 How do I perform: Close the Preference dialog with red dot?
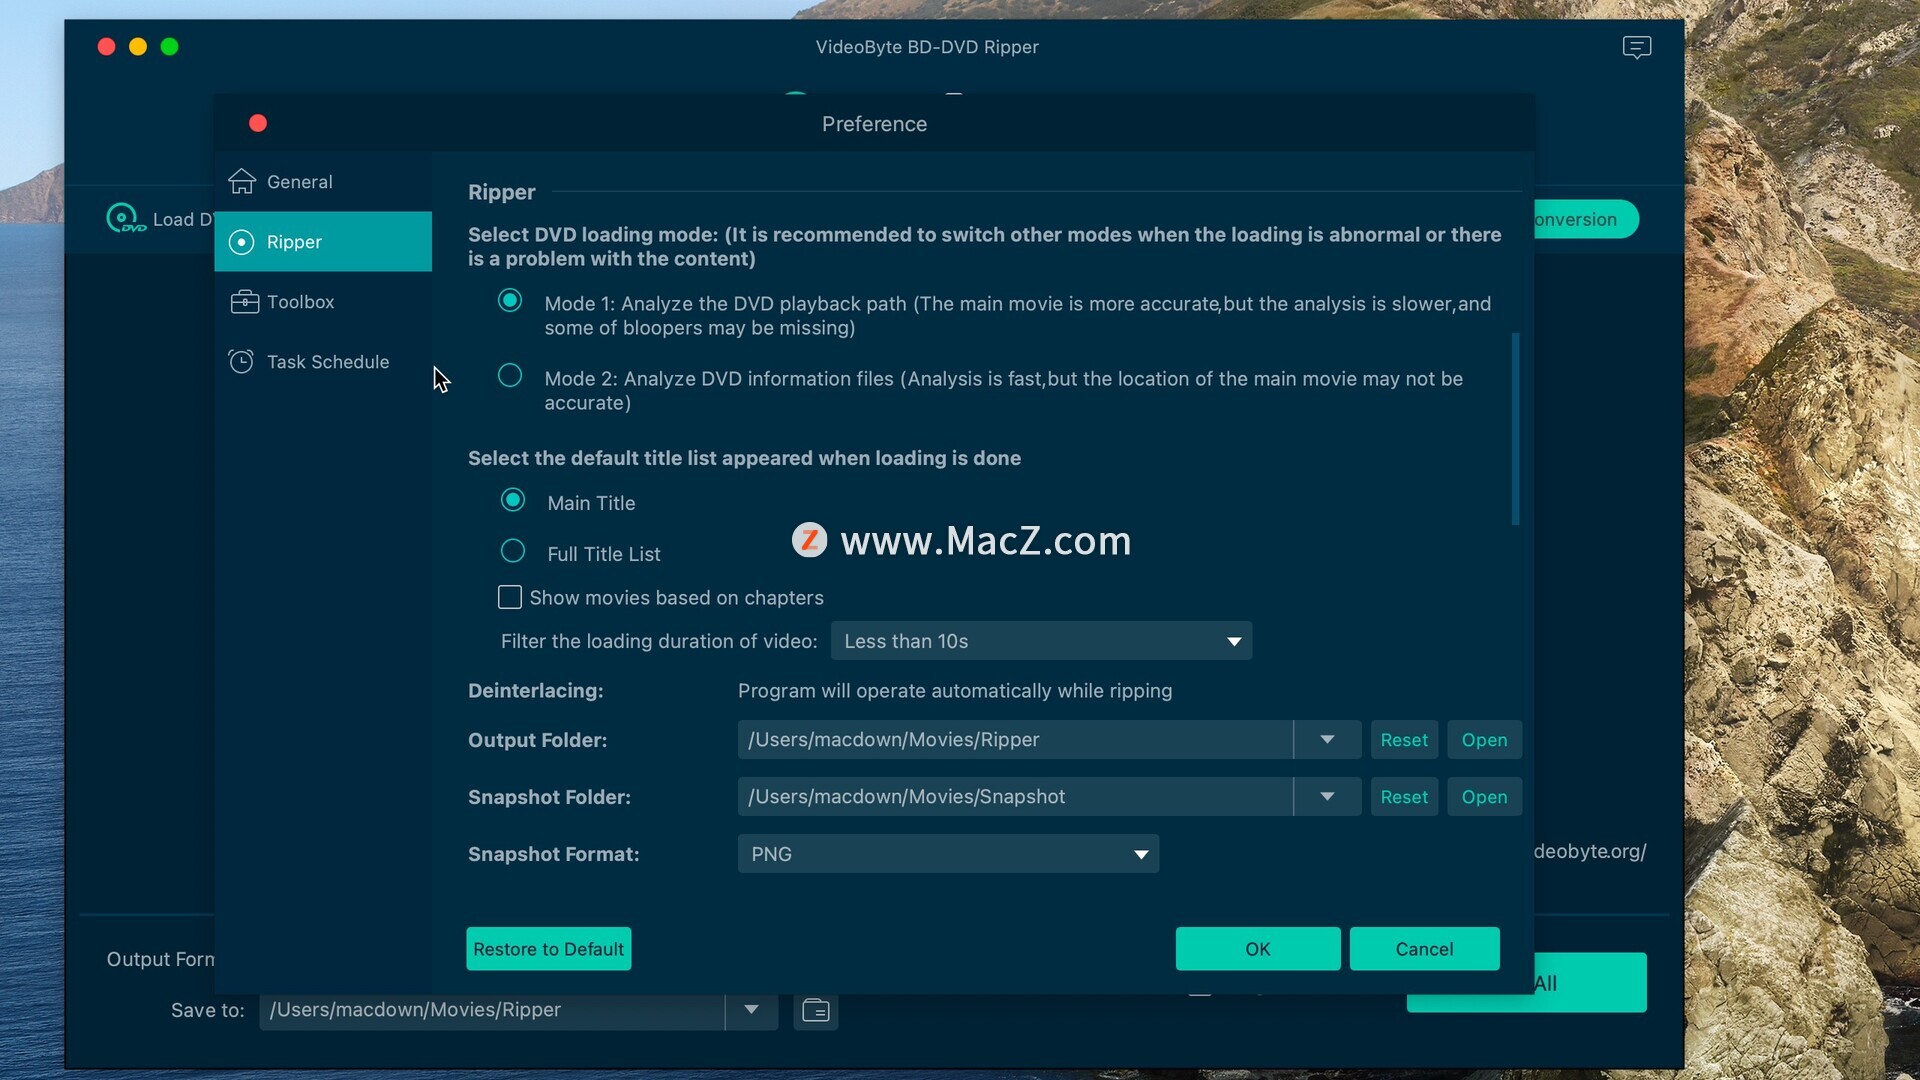coord(258,123)
